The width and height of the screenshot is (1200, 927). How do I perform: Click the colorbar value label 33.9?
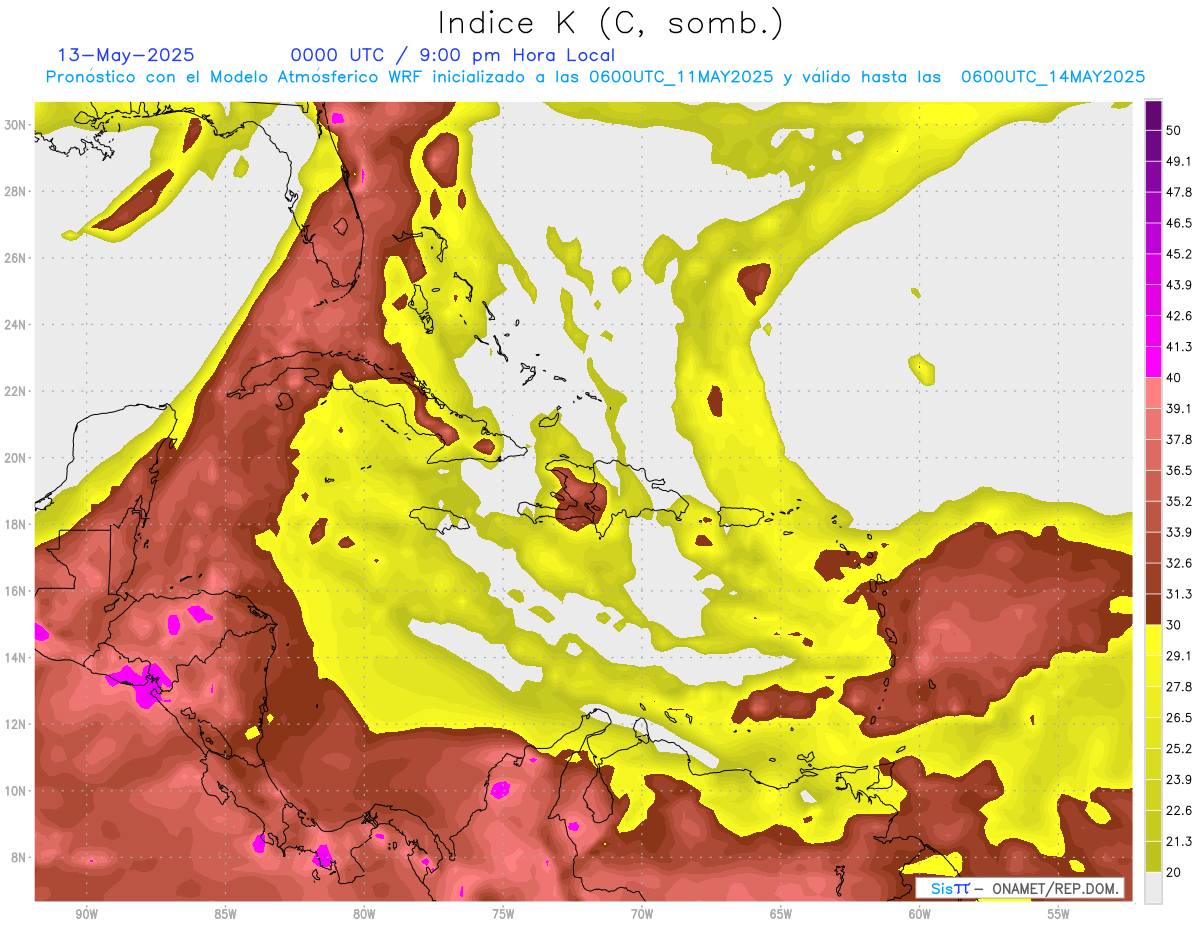click(1179, 532)
